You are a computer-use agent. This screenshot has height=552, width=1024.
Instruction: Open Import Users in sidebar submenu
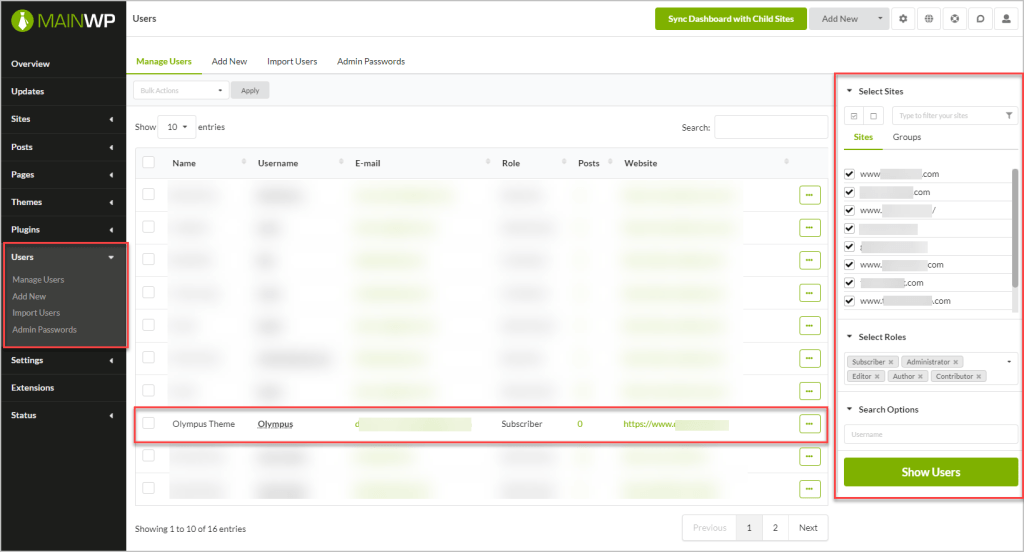[36, 313]
